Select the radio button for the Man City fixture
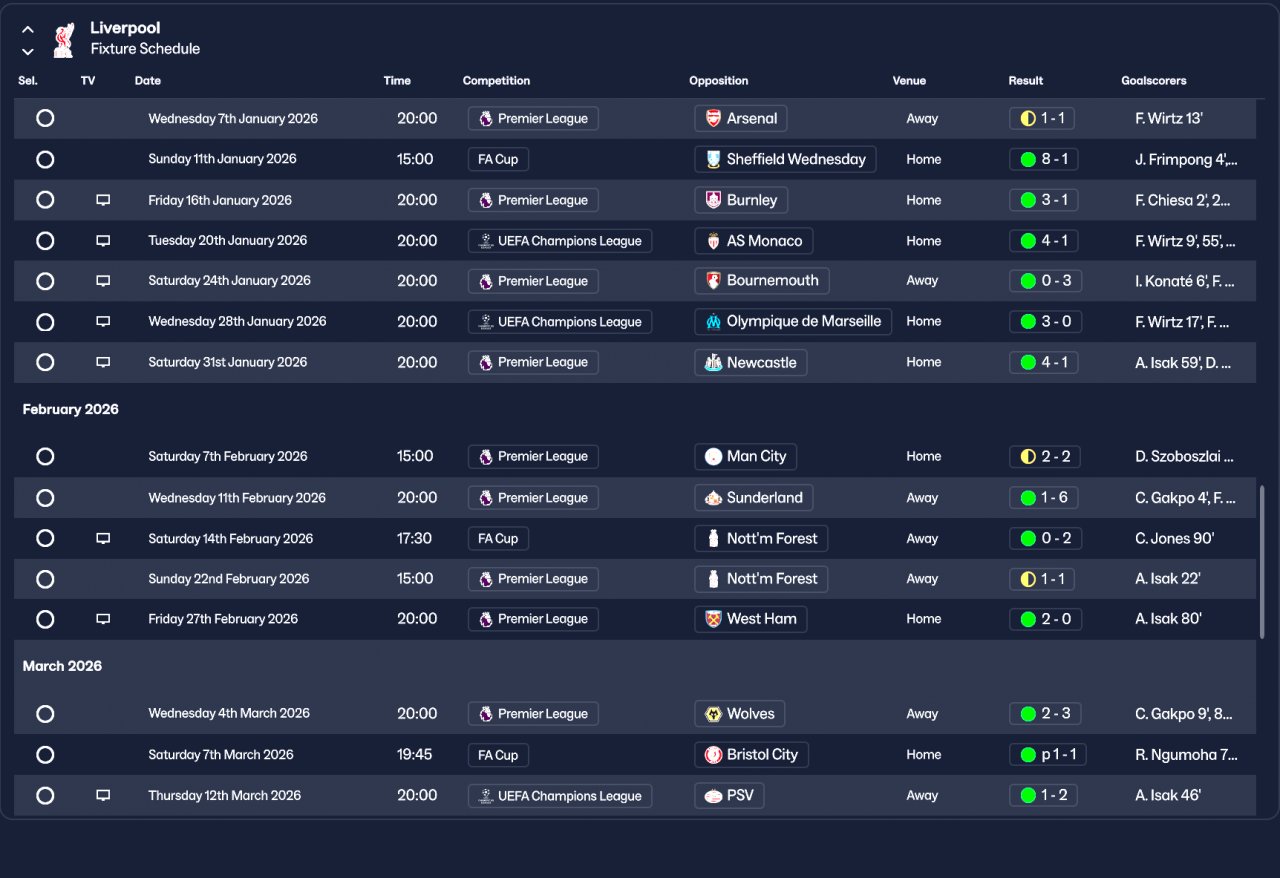 click(45, 456)
